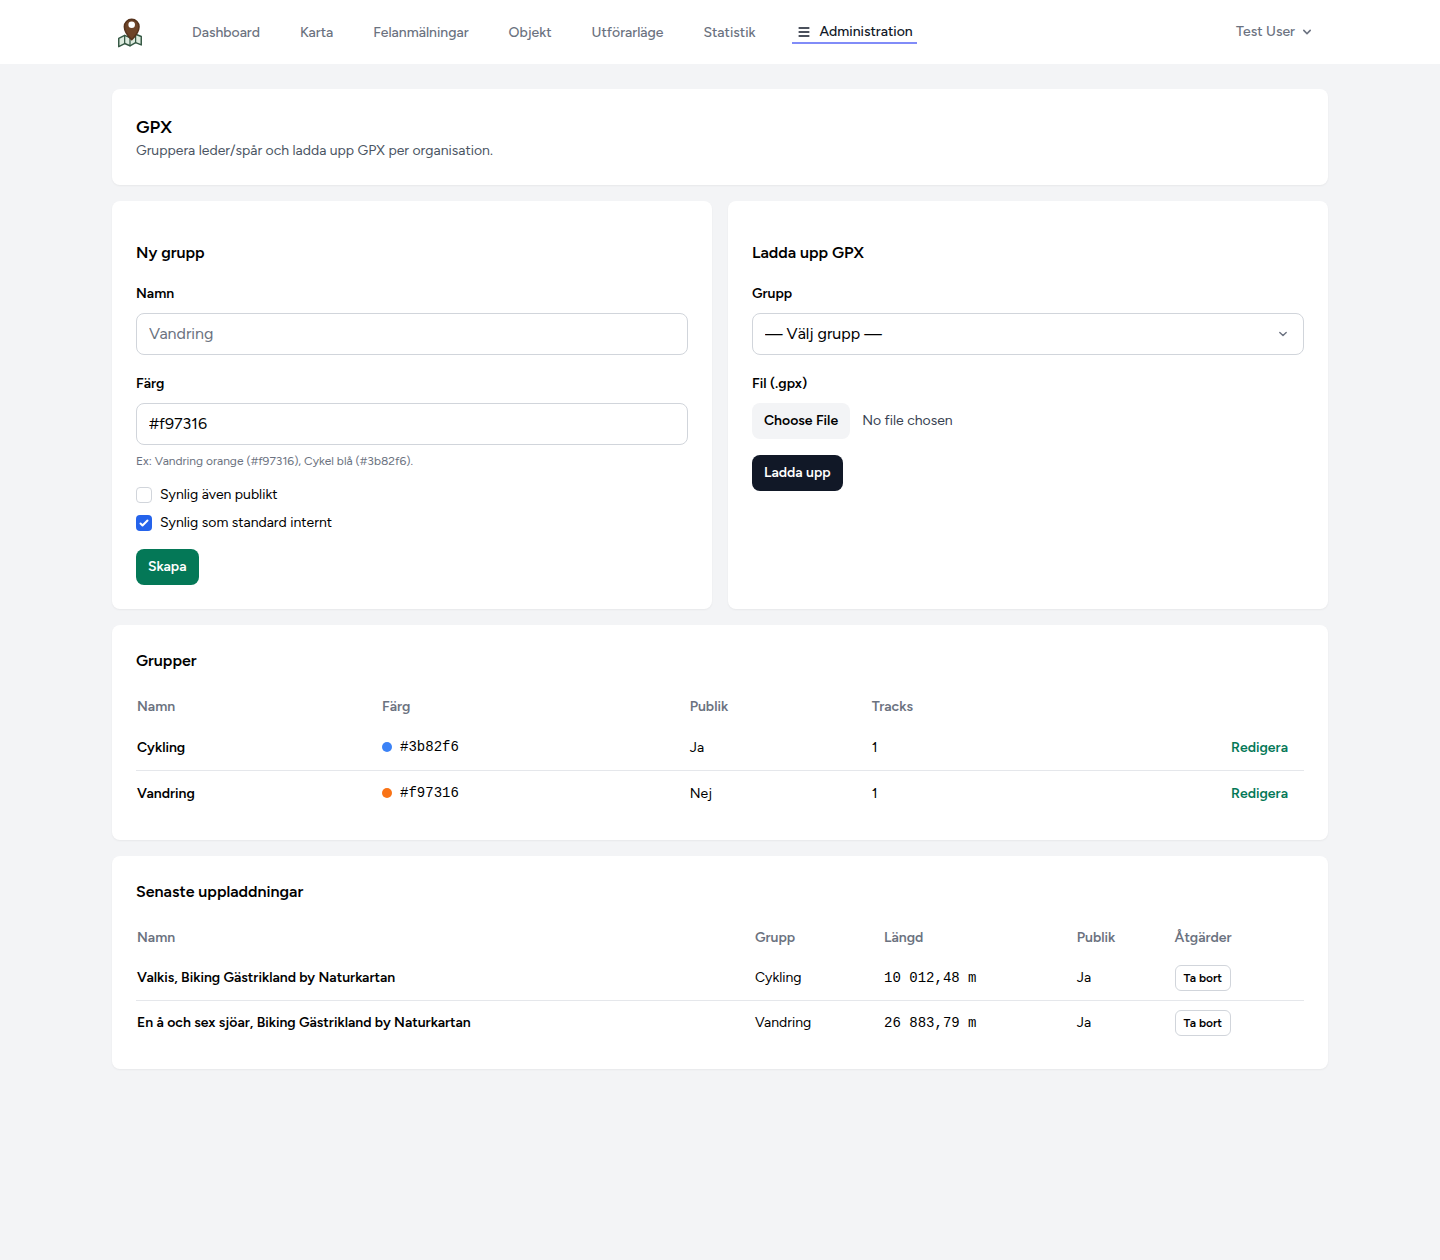1440x1260 pixels.
Task: Select the length 26 883,79 m
Action: tap(930, 1023)
